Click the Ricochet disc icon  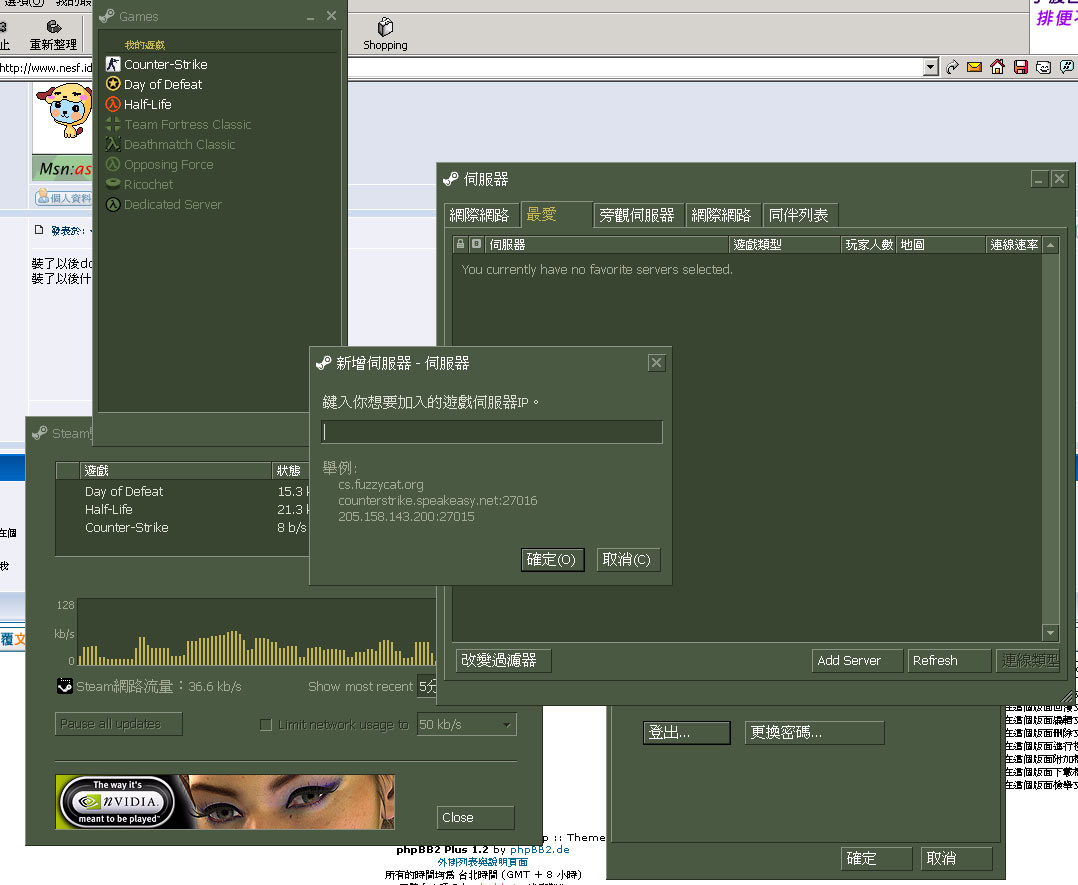pyautogui.click(x=113, y=184)
